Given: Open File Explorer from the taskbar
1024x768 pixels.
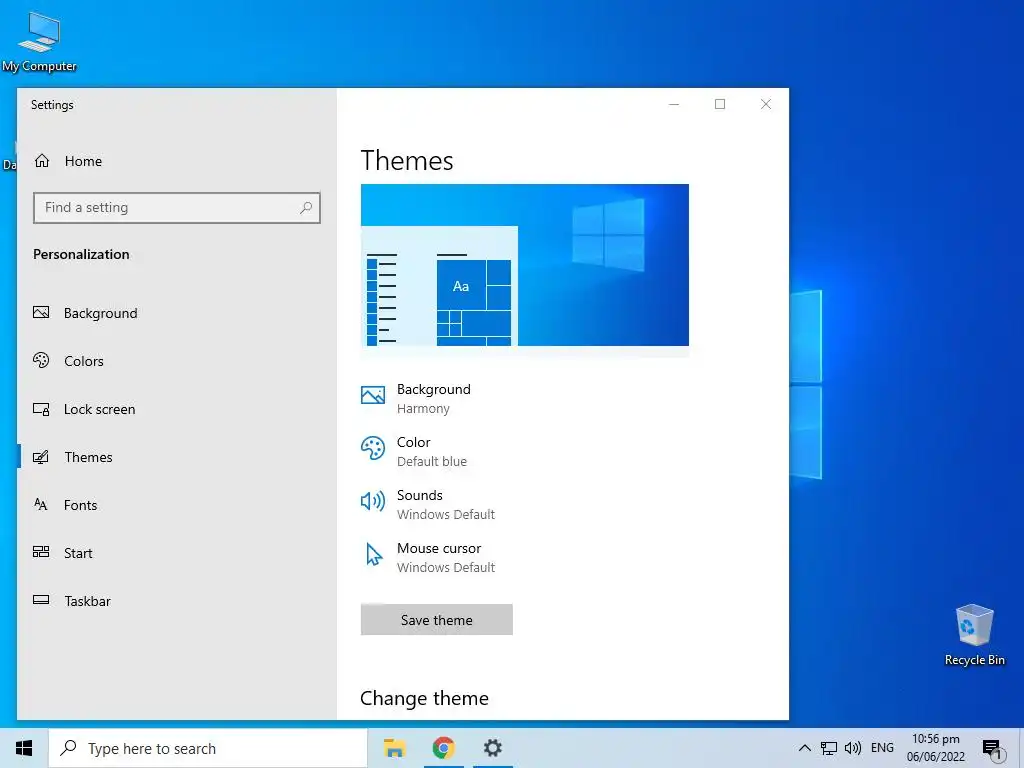Looking at the screenshot, I should click(x=394, y=748).
